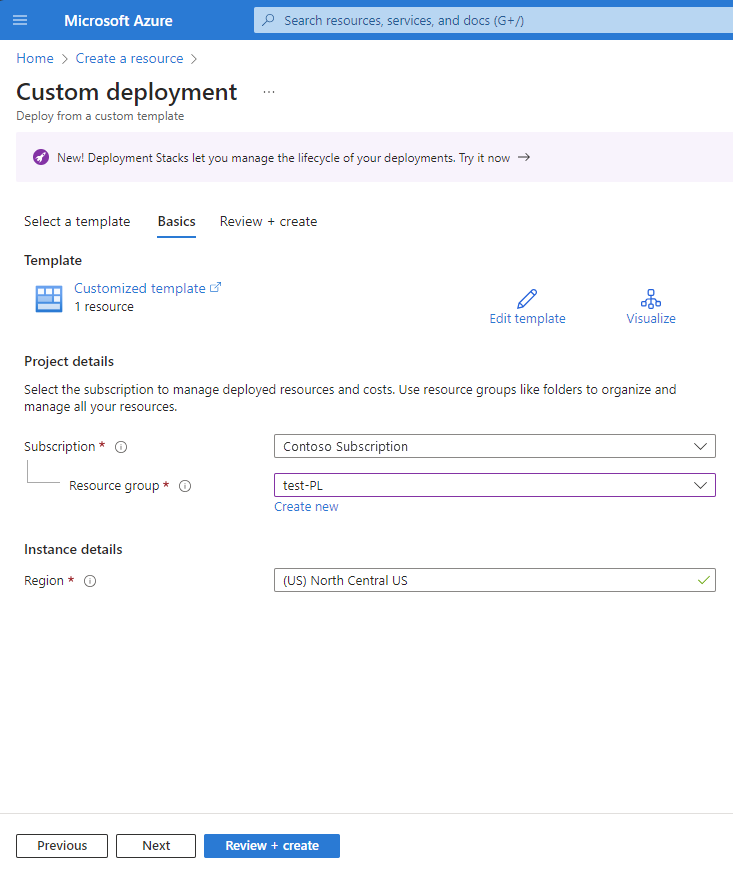This screenshot has height=876, width=733.
Task: Follow the Try it now link
Action: (486, 157)
